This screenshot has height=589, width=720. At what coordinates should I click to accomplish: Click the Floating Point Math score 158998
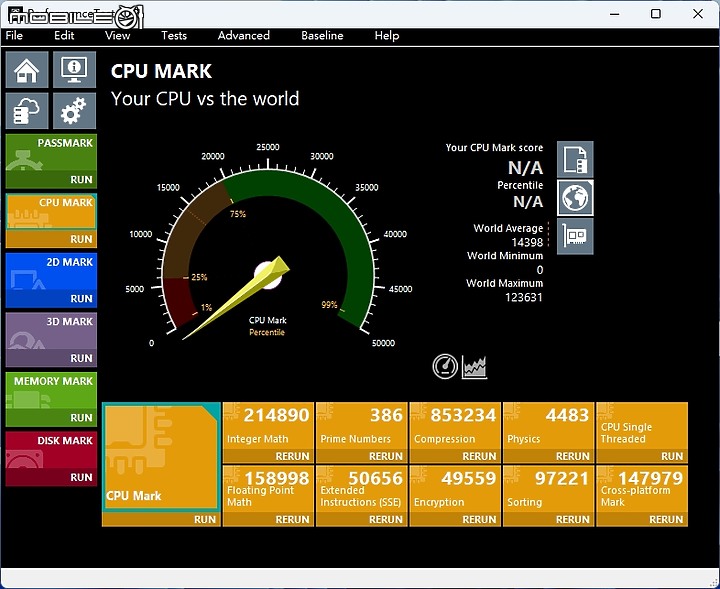pos(276,478)
